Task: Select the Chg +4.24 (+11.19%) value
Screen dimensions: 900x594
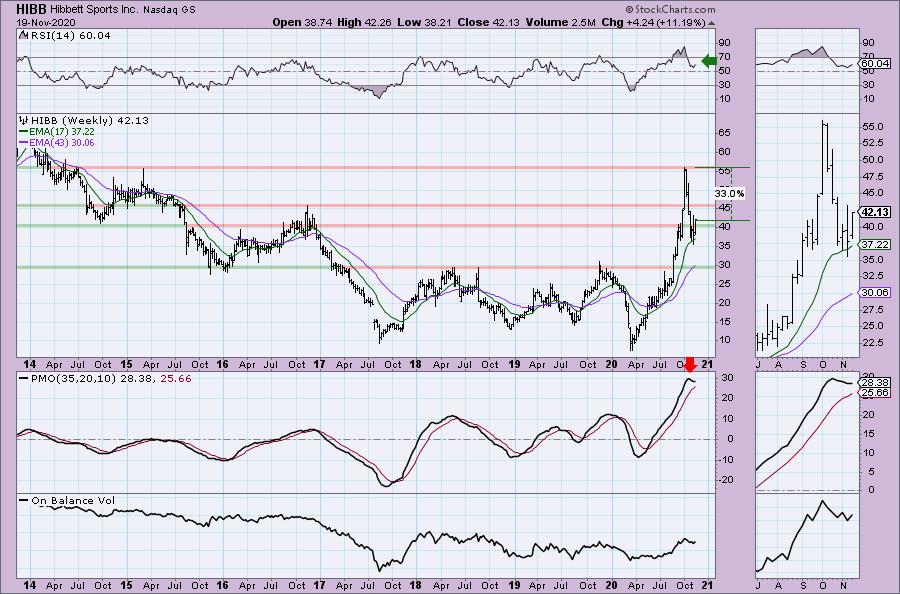Action: coord(653,22)
